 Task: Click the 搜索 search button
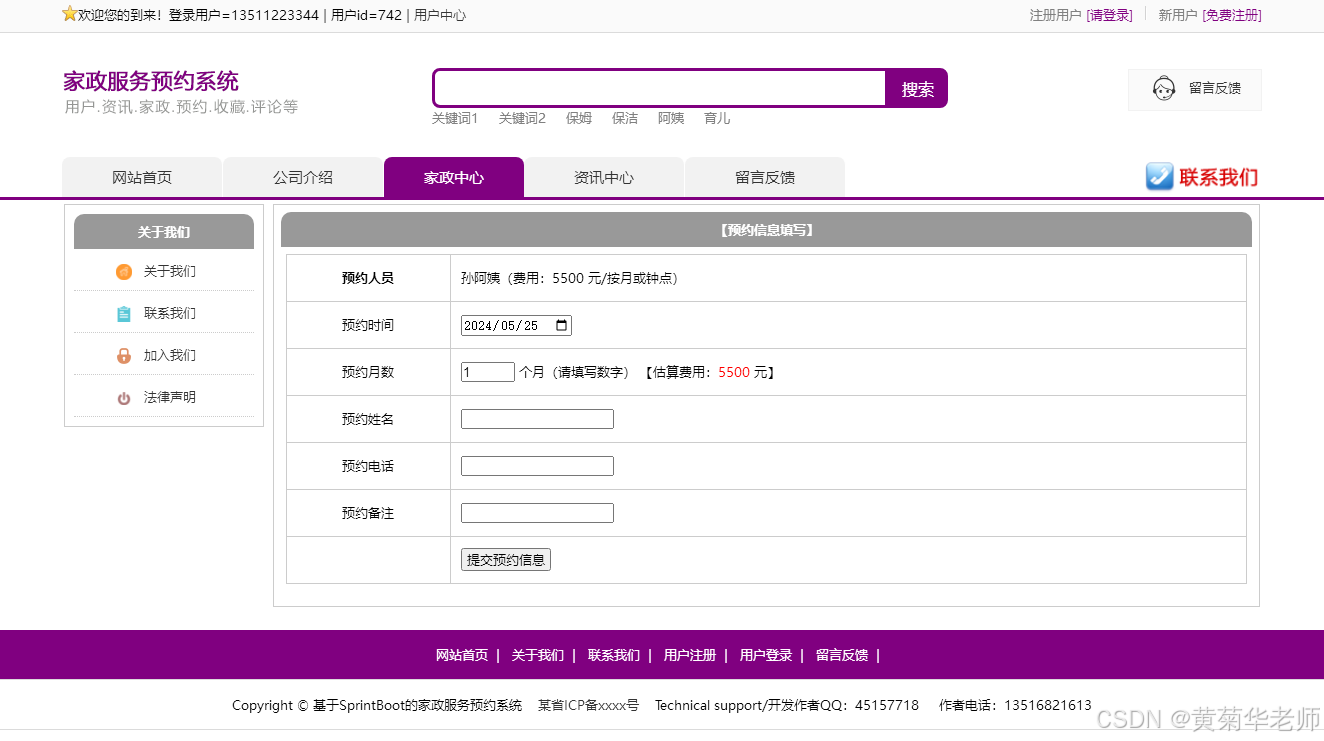[x=915, y=88]
